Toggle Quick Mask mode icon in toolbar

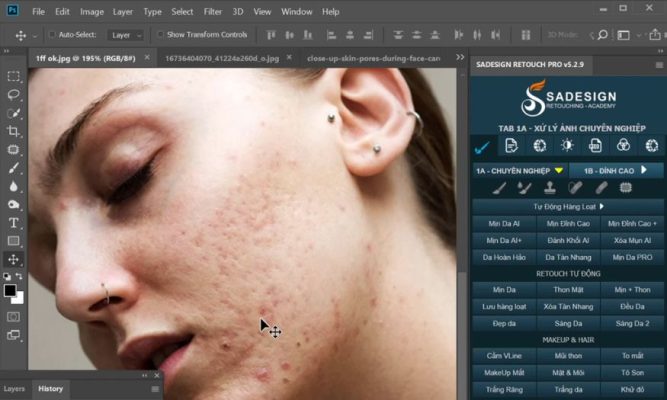coord(13,317)
